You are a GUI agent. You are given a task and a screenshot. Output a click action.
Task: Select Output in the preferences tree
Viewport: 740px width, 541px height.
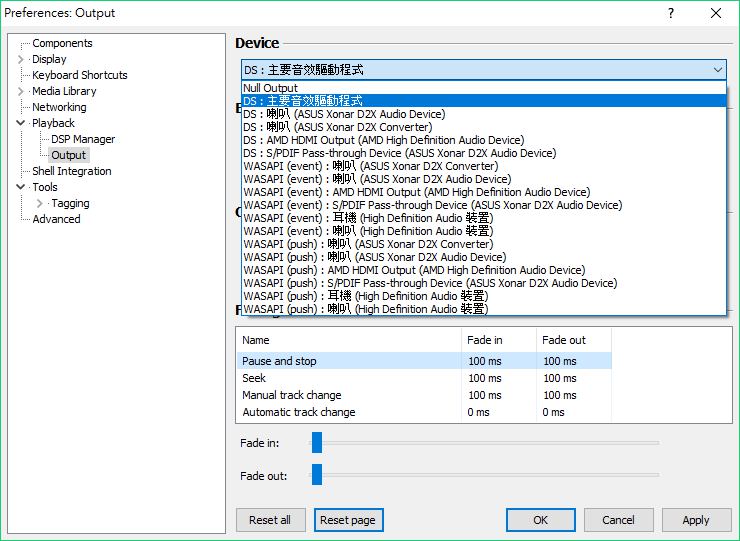click(68, 155)
